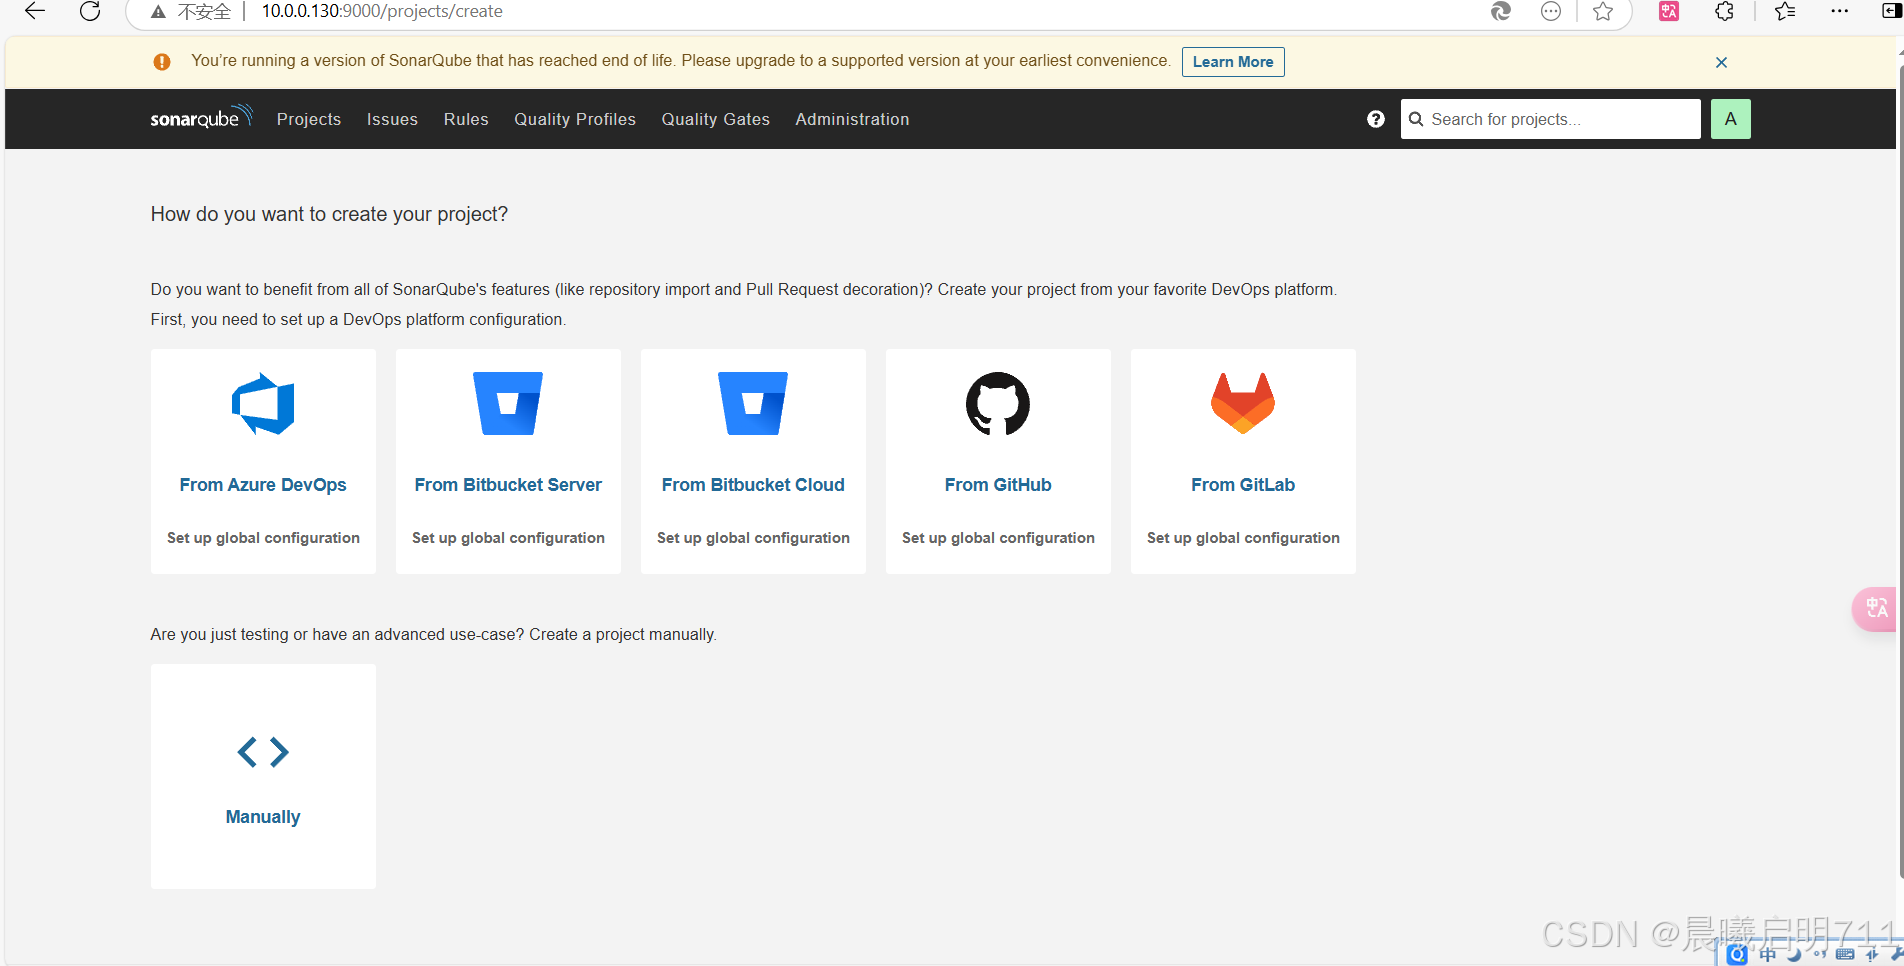Click the GitHub octocat icon
The image size is (1904, 966).
998,404
